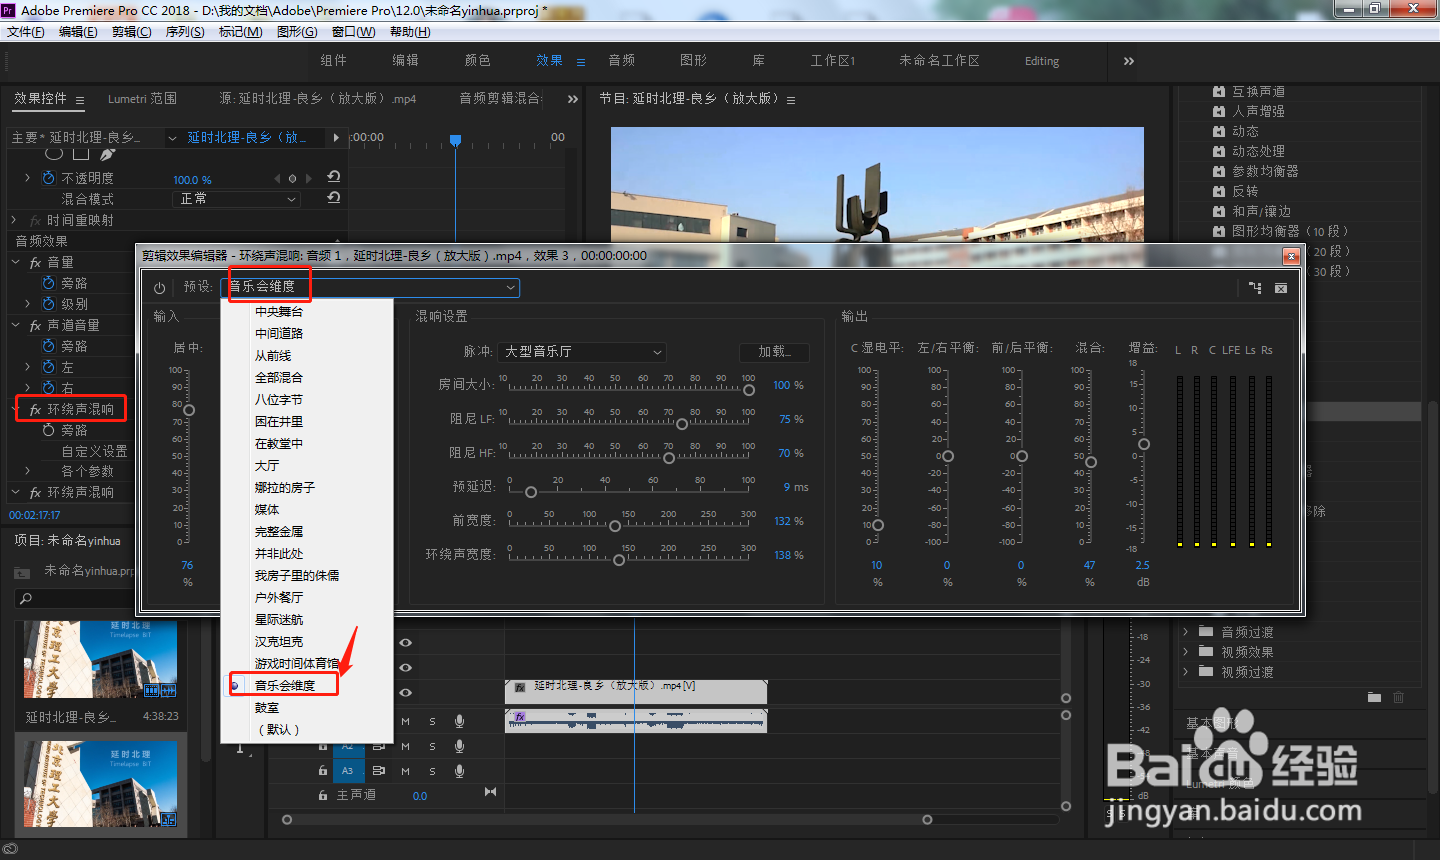
Task: Open the 效果 workspace menu icon
Action: 581,62
